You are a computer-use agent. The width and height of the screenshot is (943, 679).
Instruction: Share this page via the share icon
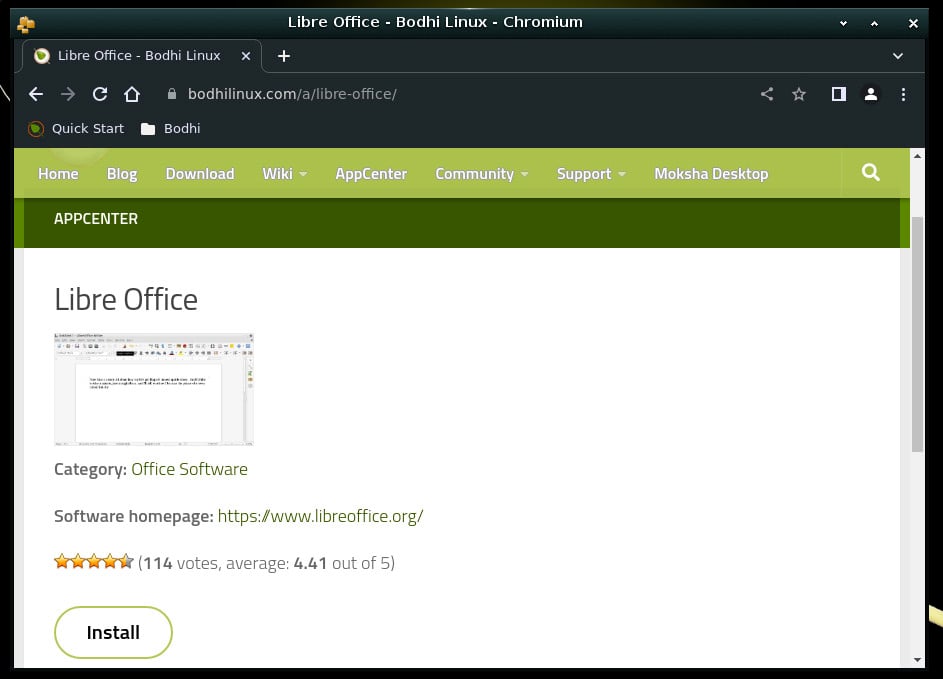tap(767, 94)
